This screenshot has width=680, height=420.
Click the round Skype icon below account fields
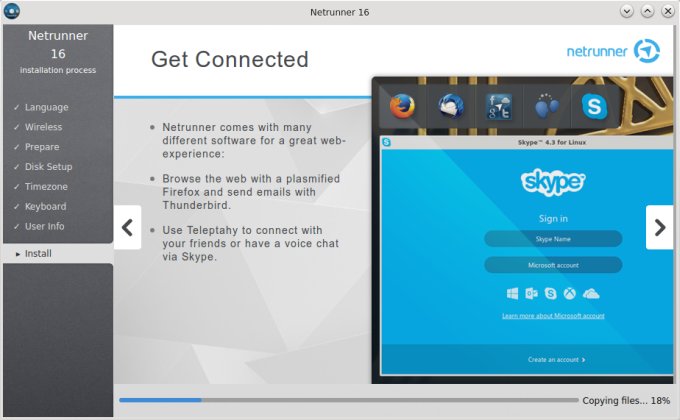click(550, 294)
